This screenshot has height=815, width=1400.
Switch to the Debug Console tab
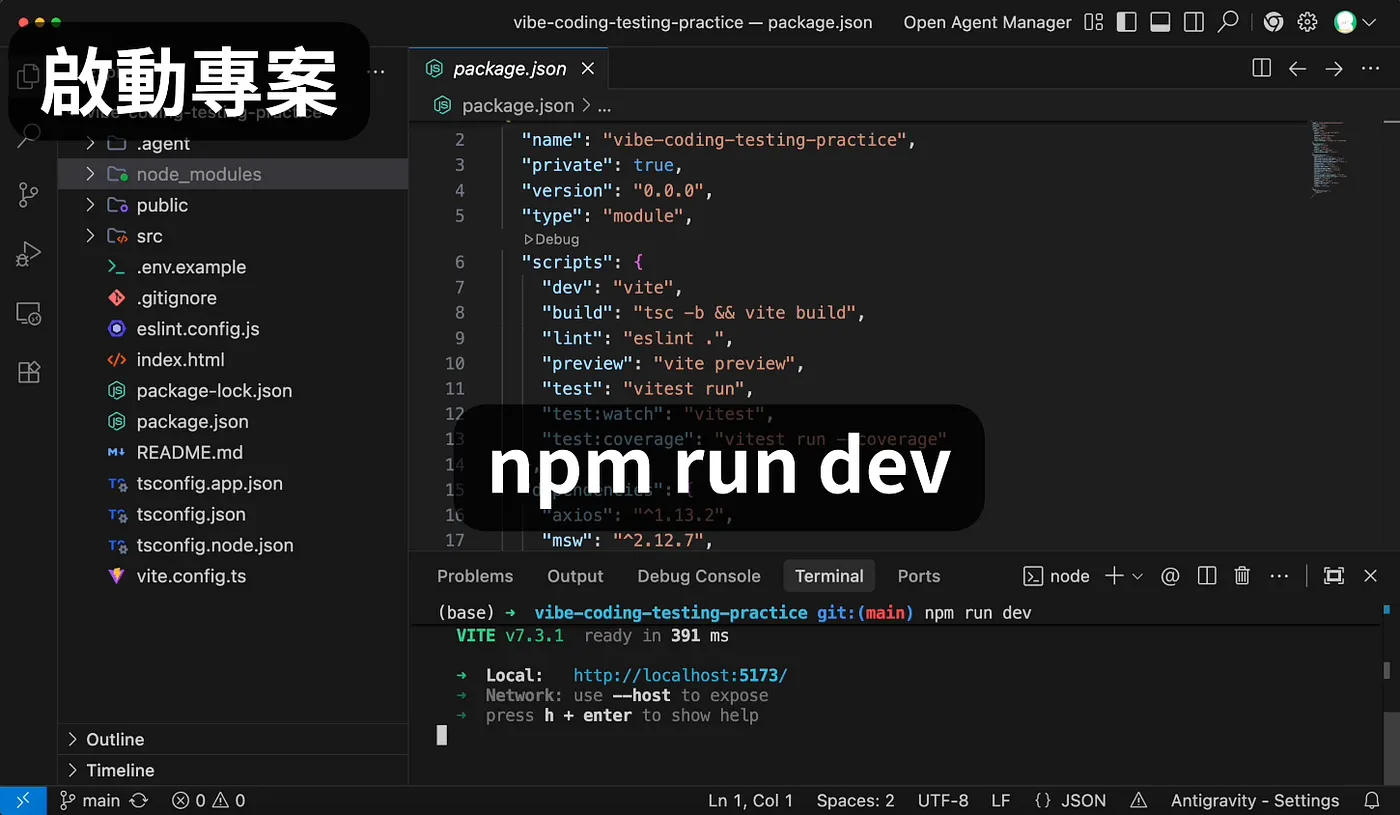699,576
